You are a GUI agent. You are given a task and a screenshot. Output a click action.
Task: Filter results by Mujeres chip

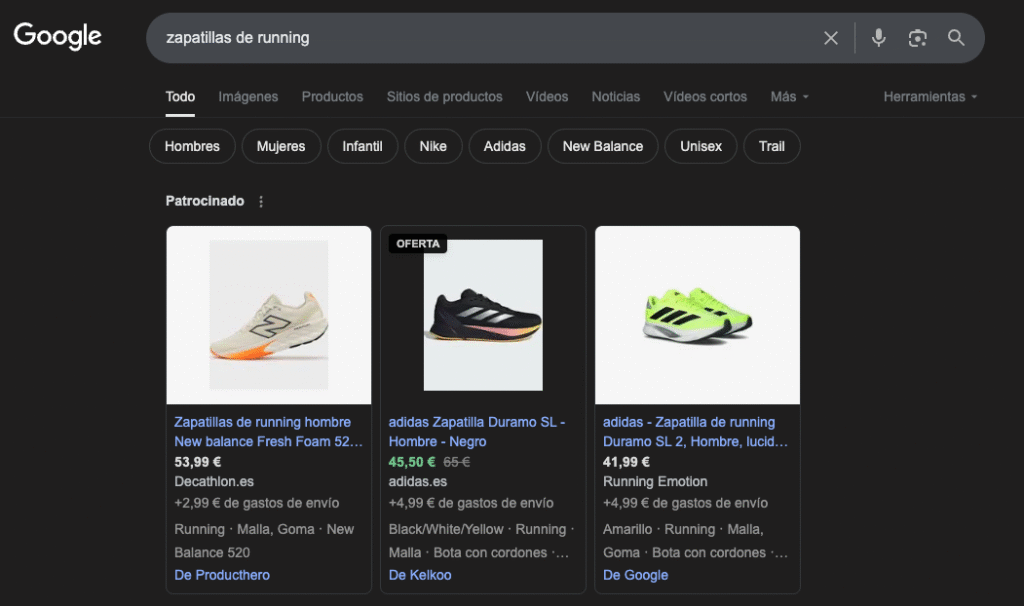281,146
